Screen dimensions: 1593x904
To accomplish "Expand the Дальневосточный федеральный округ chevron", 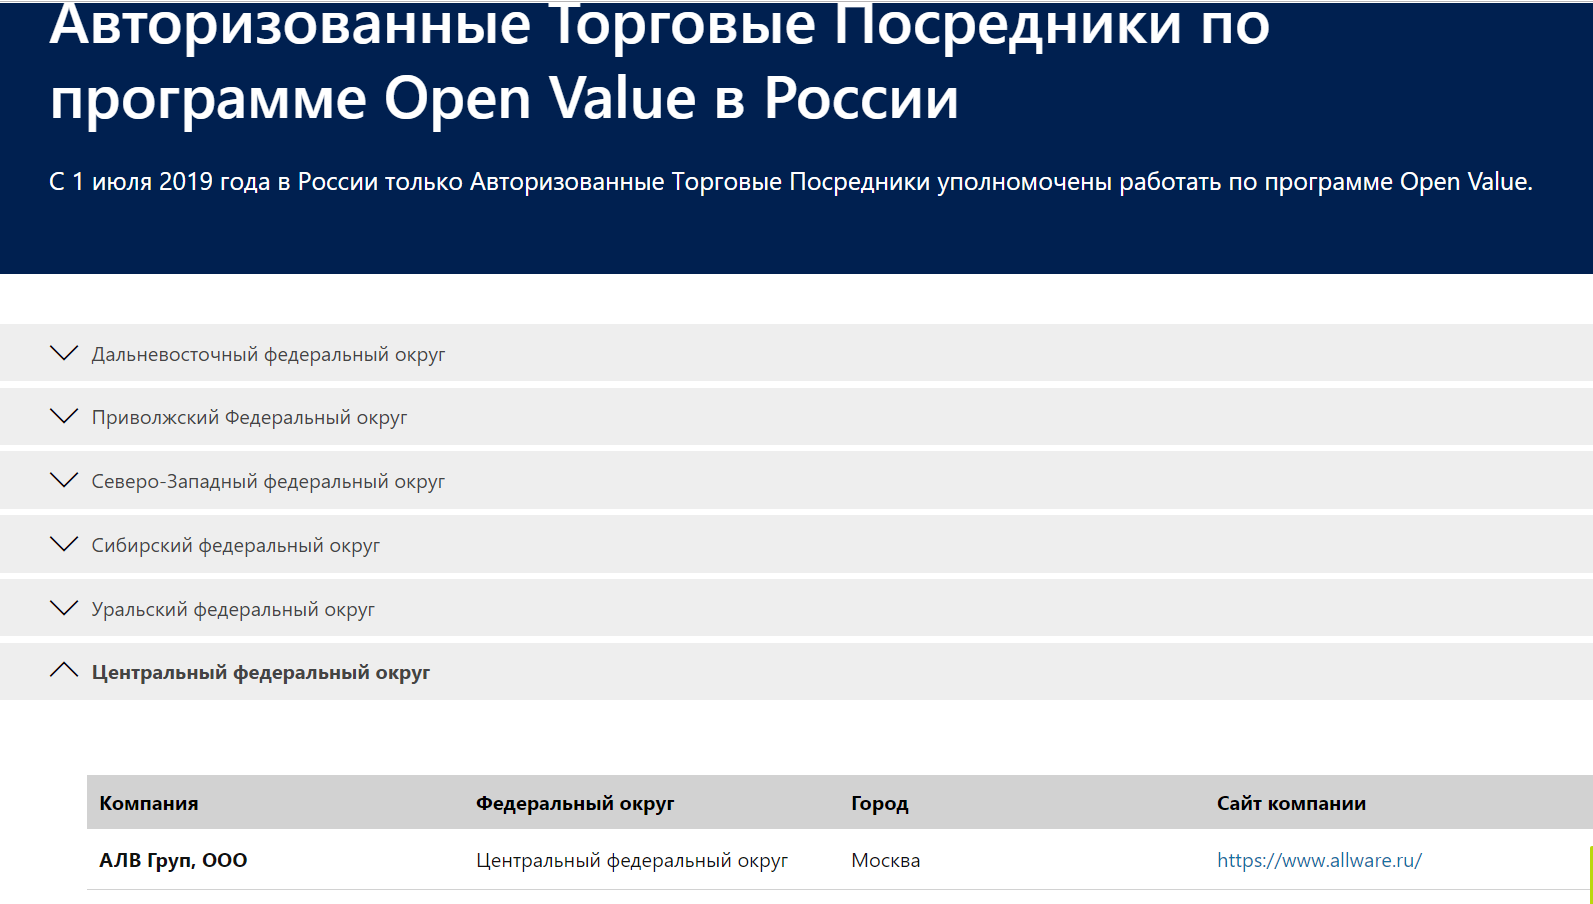I will coord(64,353).
